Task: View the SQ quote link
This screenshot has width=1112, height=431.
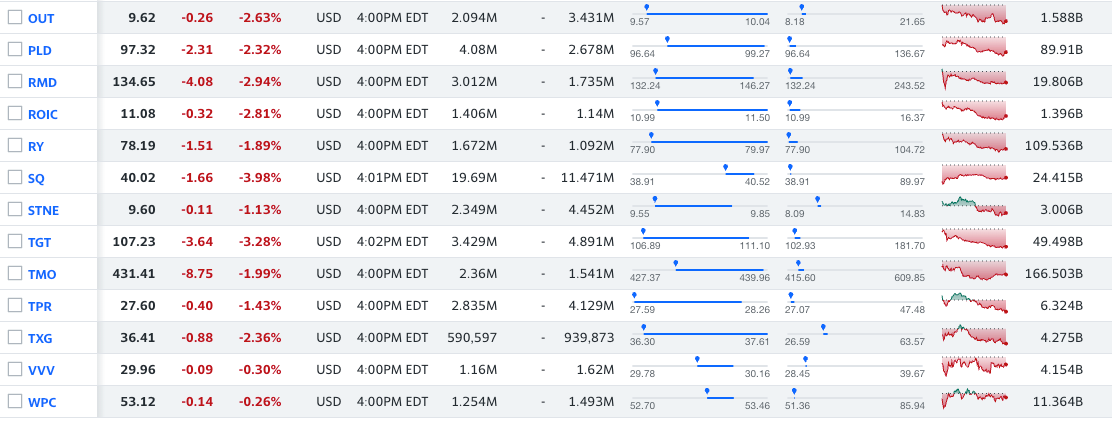Action: click(36, 178)
